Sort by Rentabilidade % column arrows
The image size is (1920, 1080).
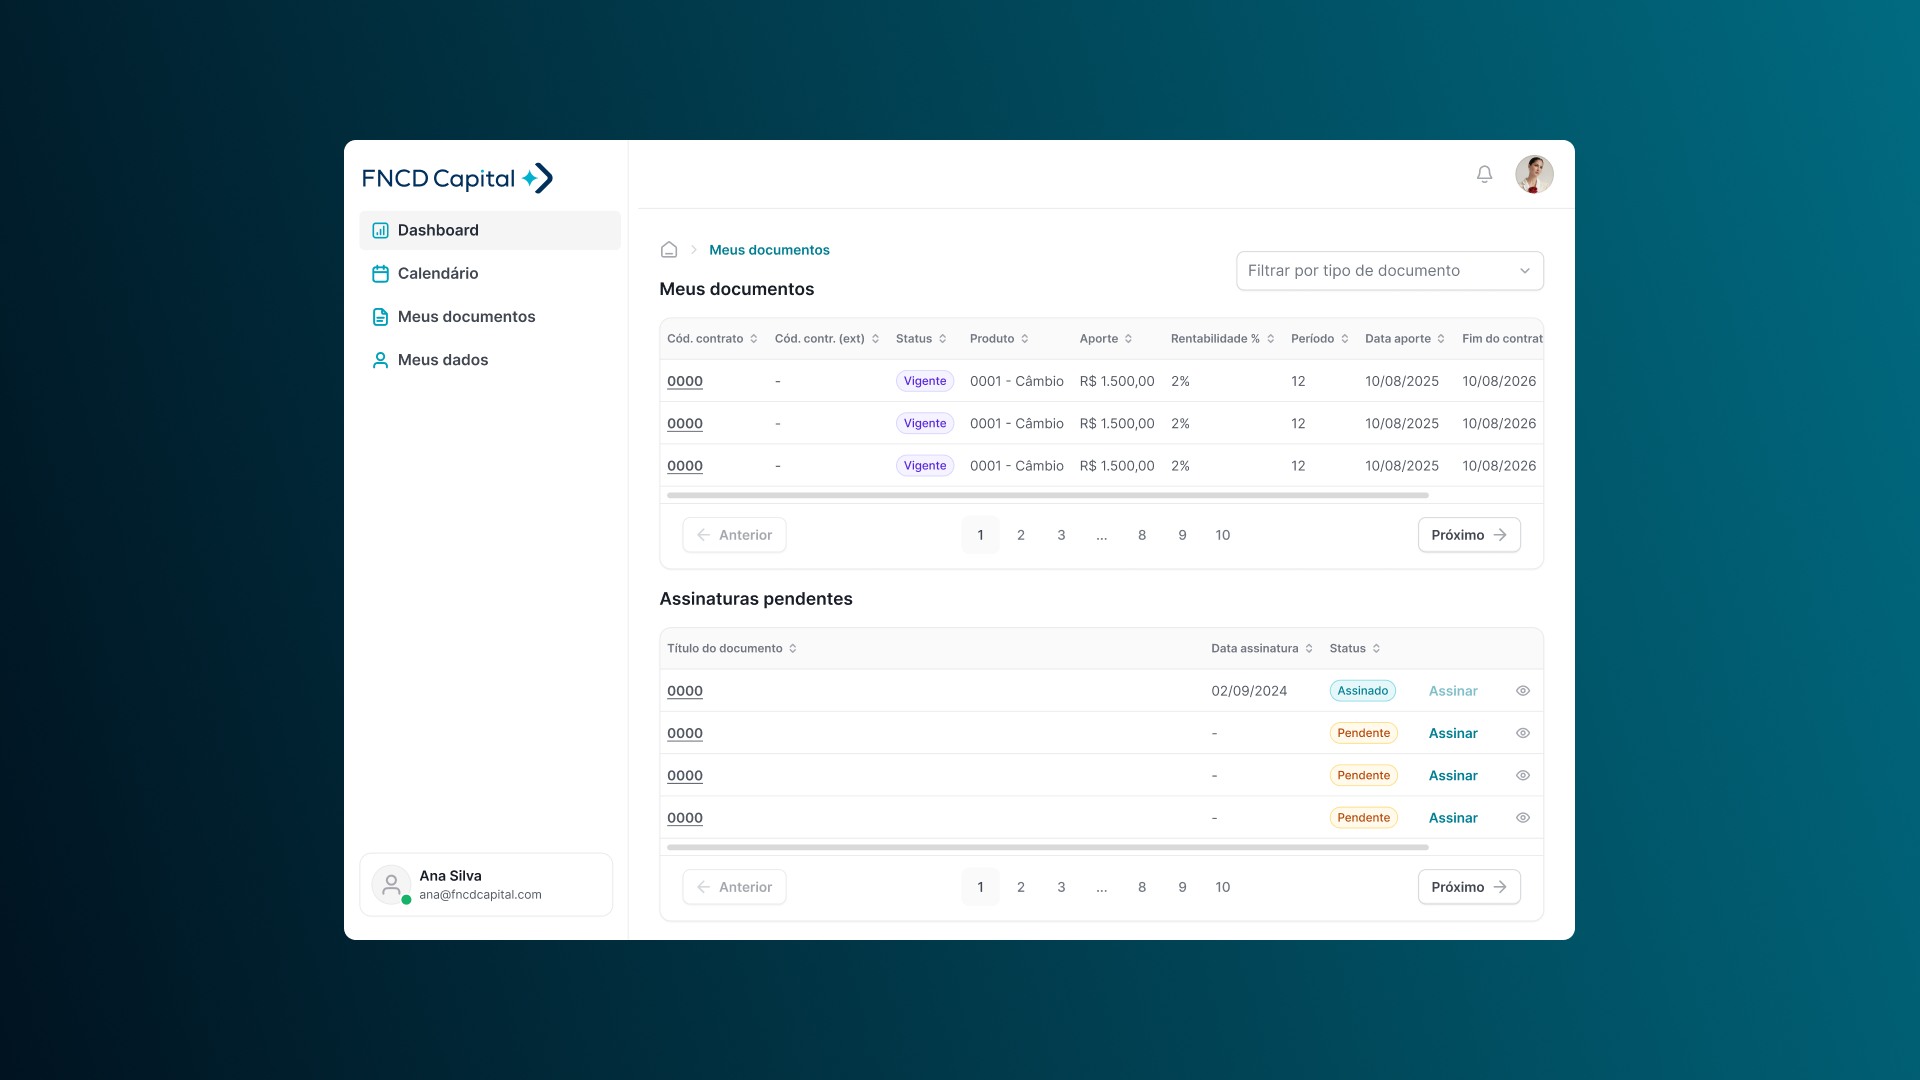pos(1270,339)
